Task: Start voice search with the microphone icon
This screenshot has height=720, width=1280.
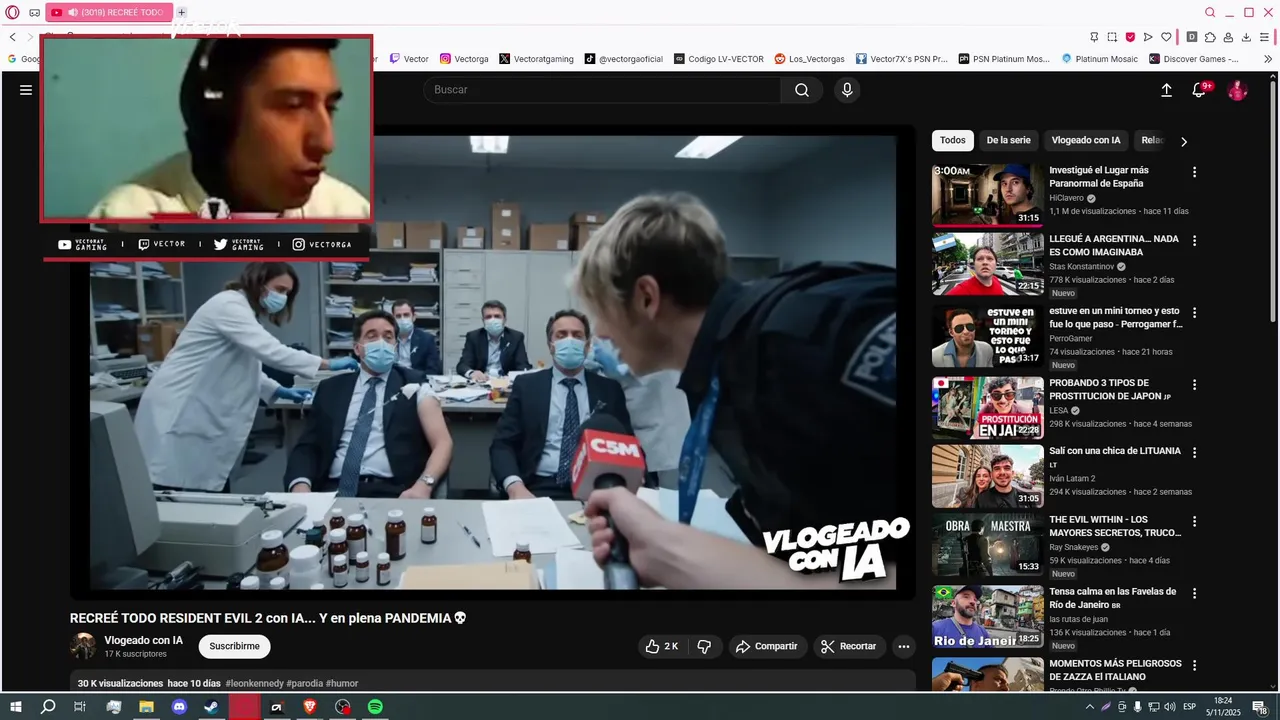Action: coord(847,90)
